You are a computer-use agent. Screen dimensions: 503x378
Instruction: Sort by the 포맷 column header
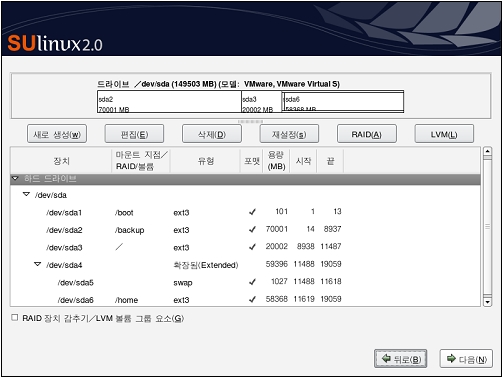(x=251, y=161)
